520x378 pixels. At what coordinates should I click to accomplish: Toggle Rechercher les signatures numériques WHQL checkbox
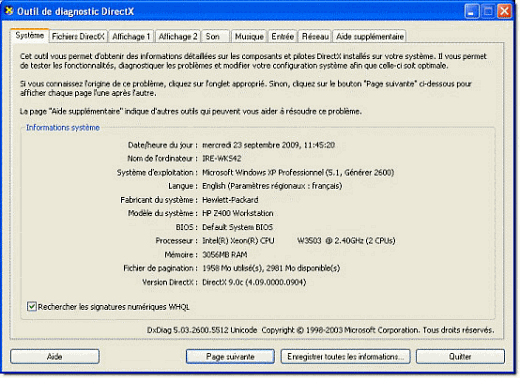(x=32, y=306)
